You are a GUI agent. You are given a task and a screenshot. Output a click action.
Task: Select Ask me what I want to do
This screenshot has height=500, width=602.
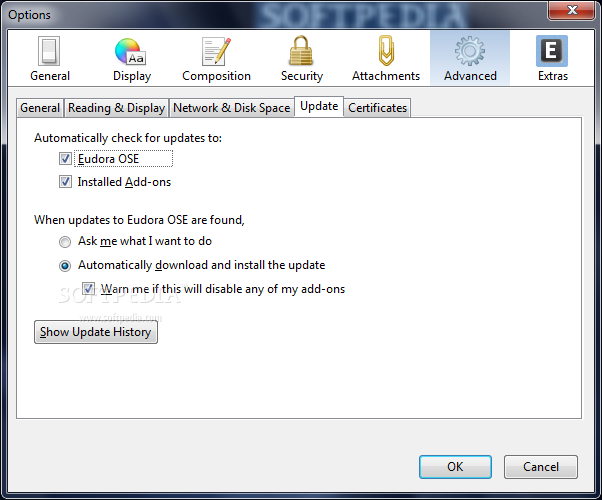pyautogui.click(x=65, y=242)
